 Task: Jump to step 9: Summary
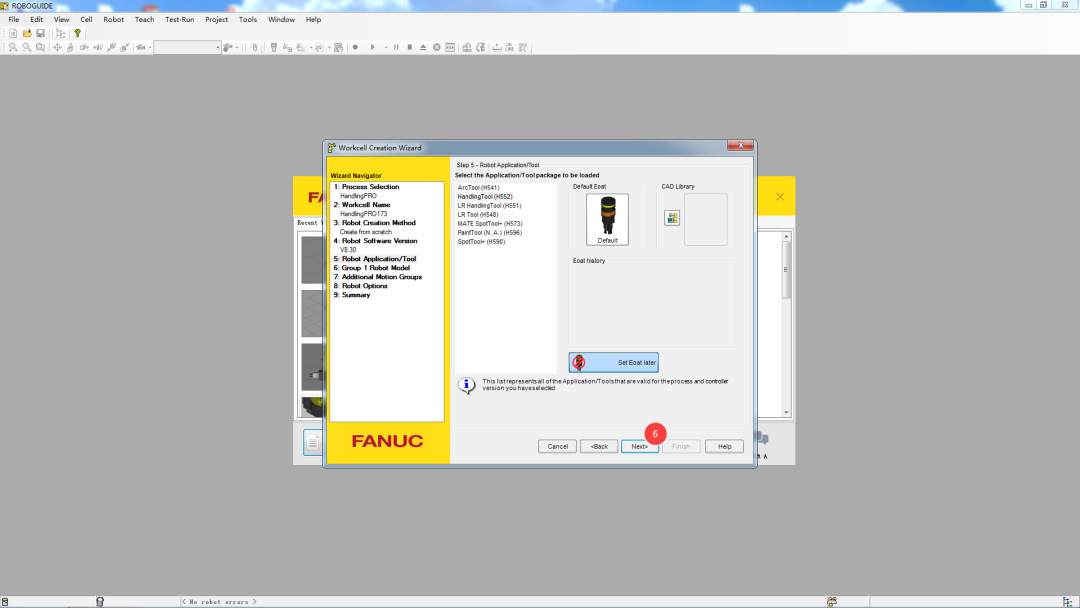coord(352,295)
